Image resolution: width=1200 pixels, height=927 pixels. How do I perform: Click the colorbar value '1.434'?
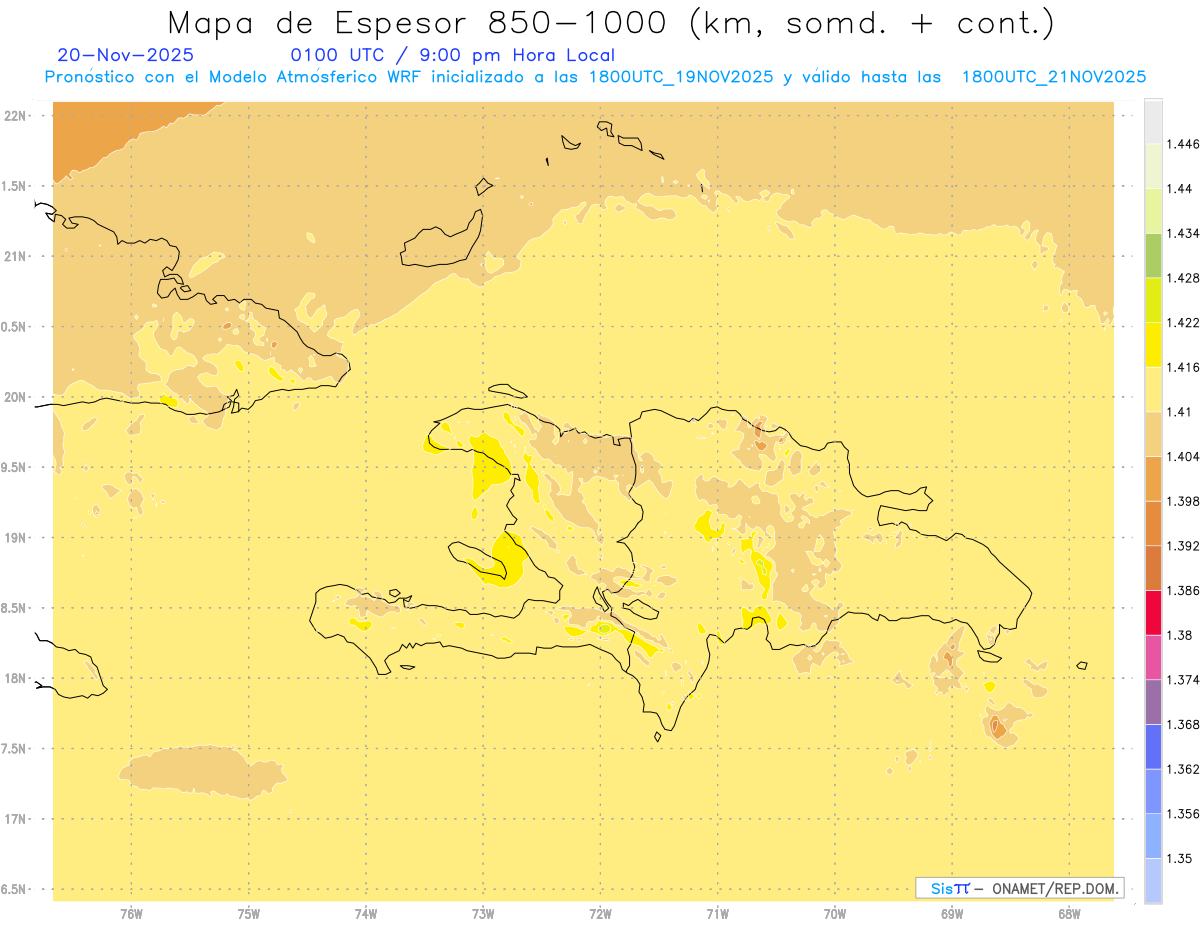[1181, 233]
